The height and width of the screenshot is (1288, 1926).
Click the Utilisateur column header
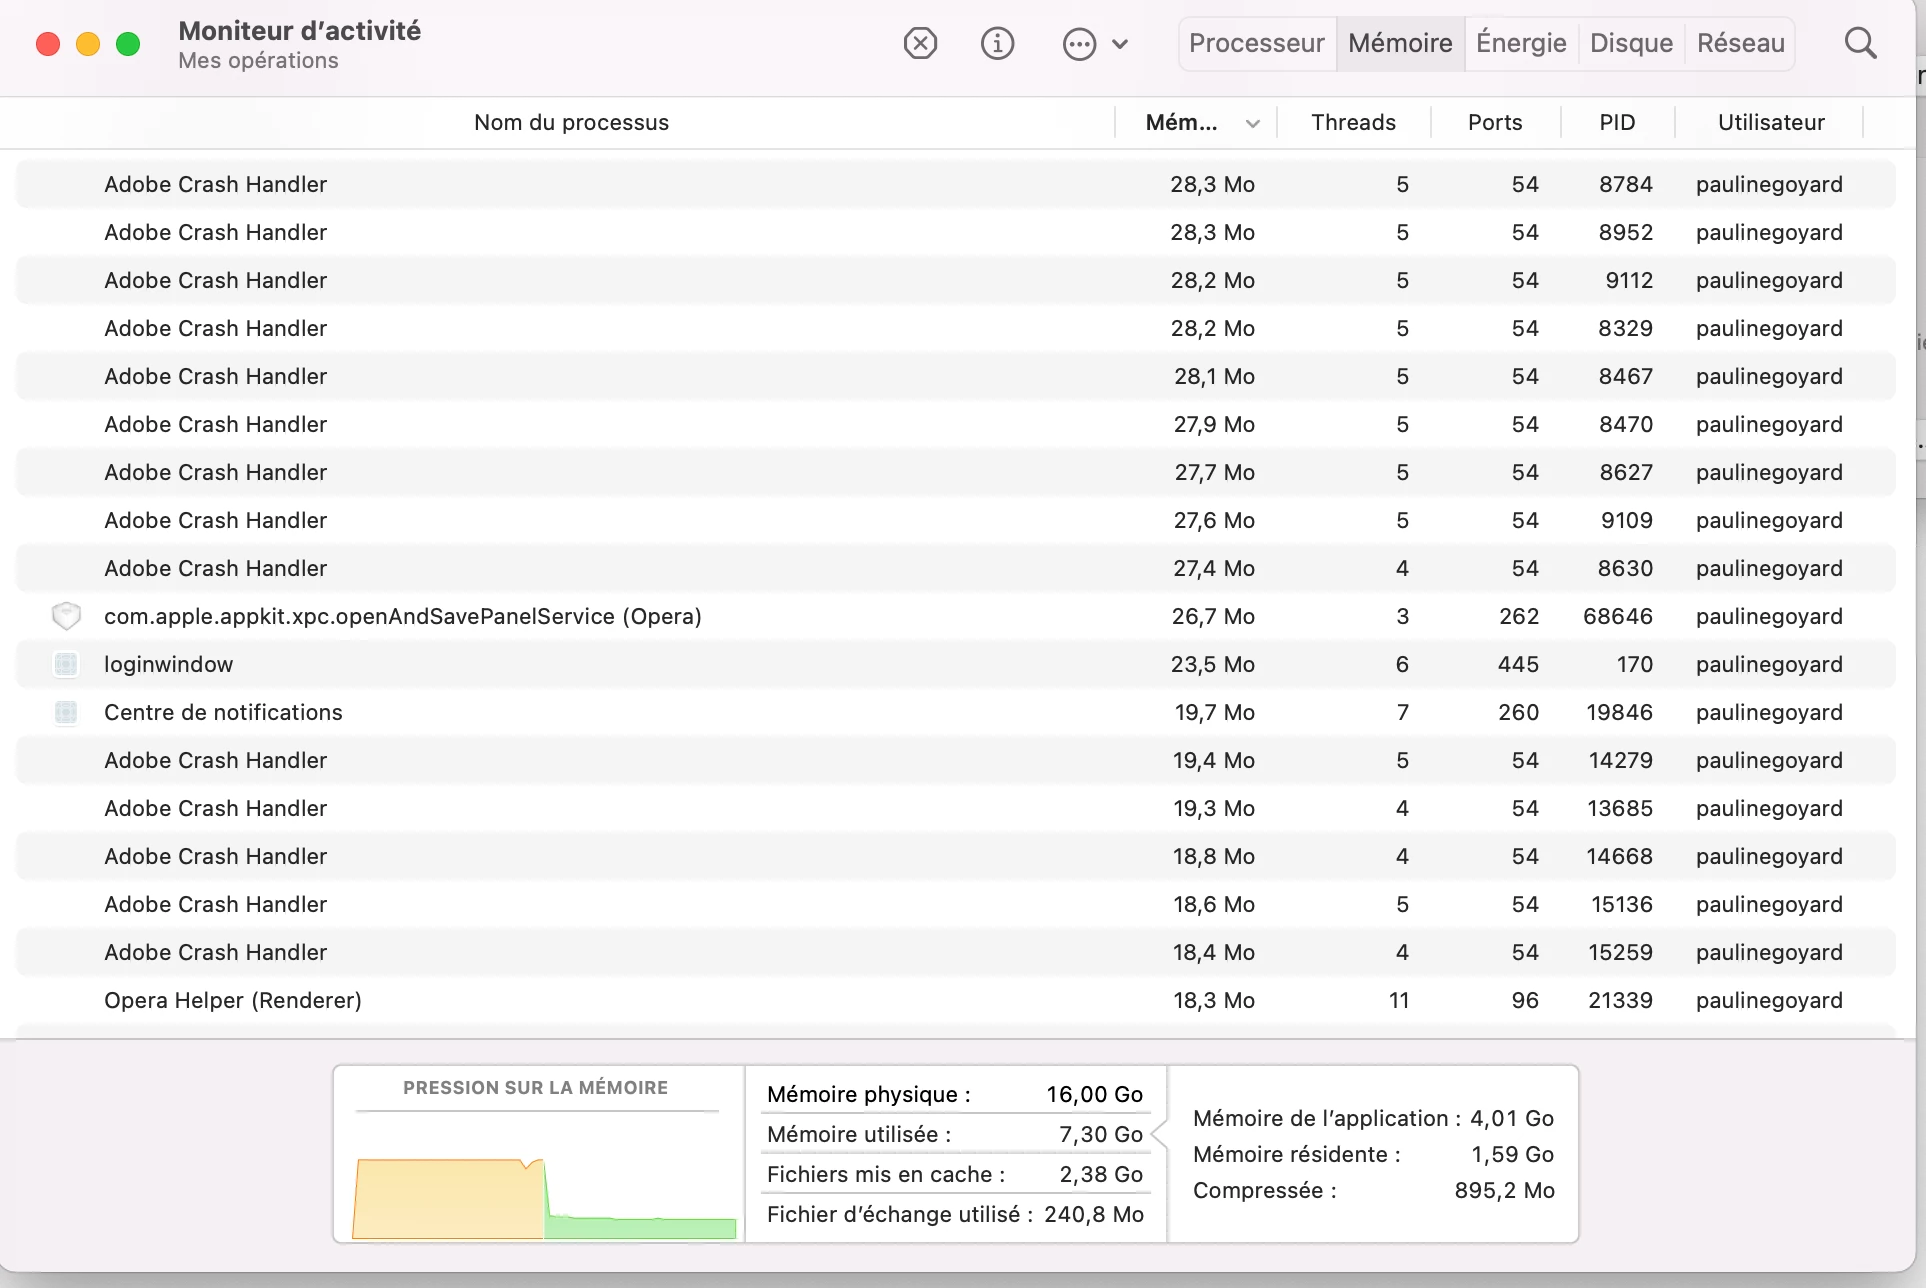(1770, 122)
